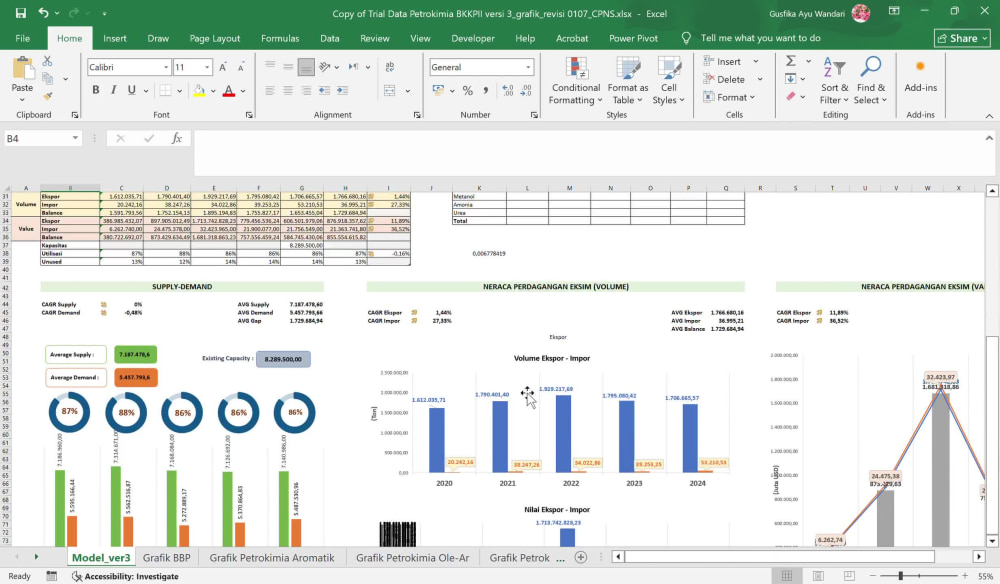Click the zoom slider handle
Screen dimensions: 1000x584
pyautogui.click(x=901, y=576)
